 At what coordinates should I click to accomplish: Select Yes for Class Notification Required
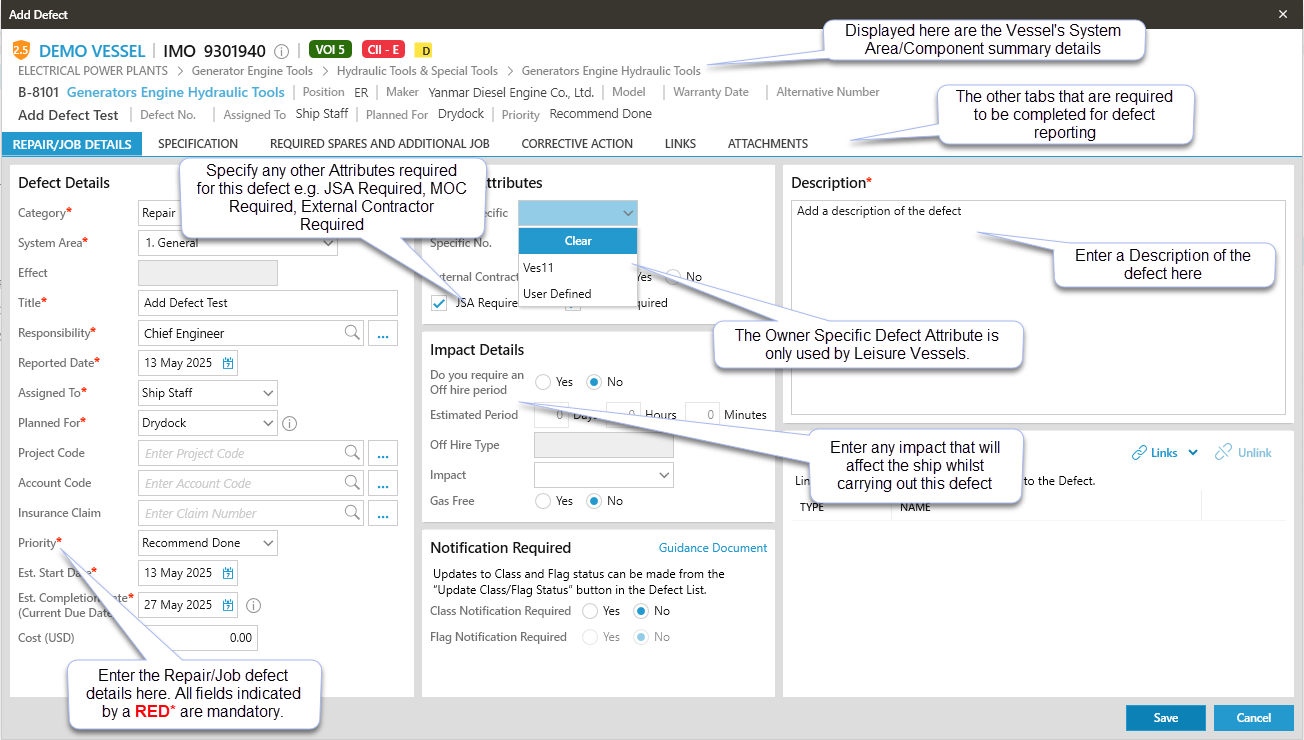coord(590,611)
